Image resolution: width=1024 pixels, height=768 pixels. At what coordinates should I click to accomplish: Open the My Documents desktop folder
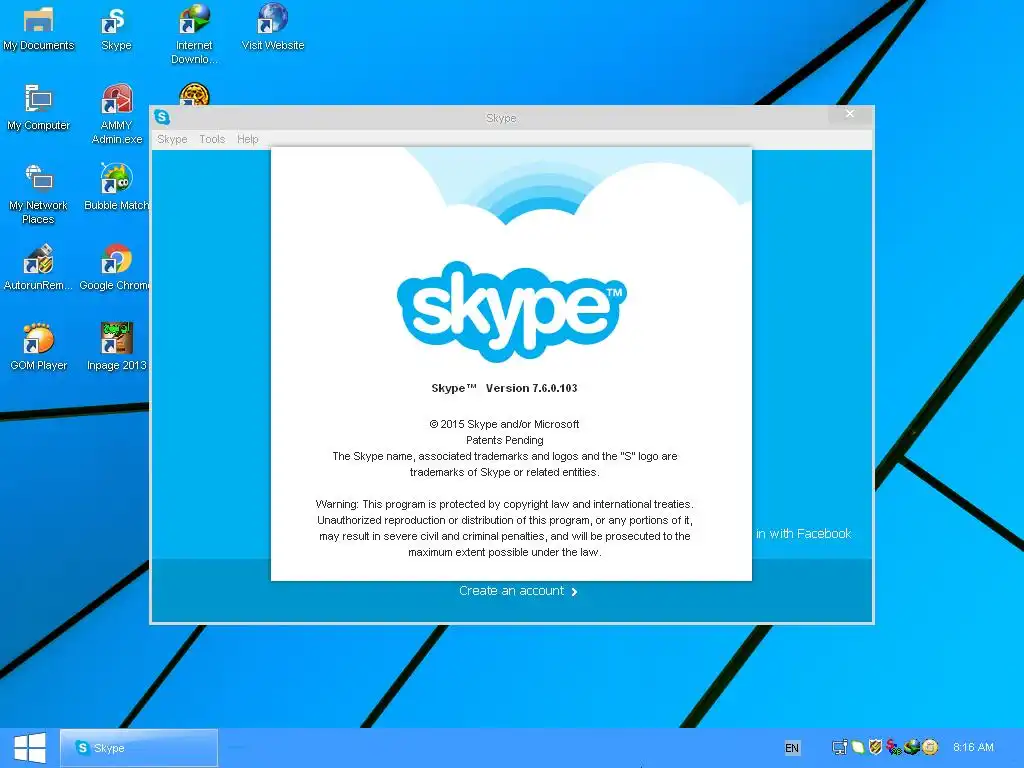[39, 29]
